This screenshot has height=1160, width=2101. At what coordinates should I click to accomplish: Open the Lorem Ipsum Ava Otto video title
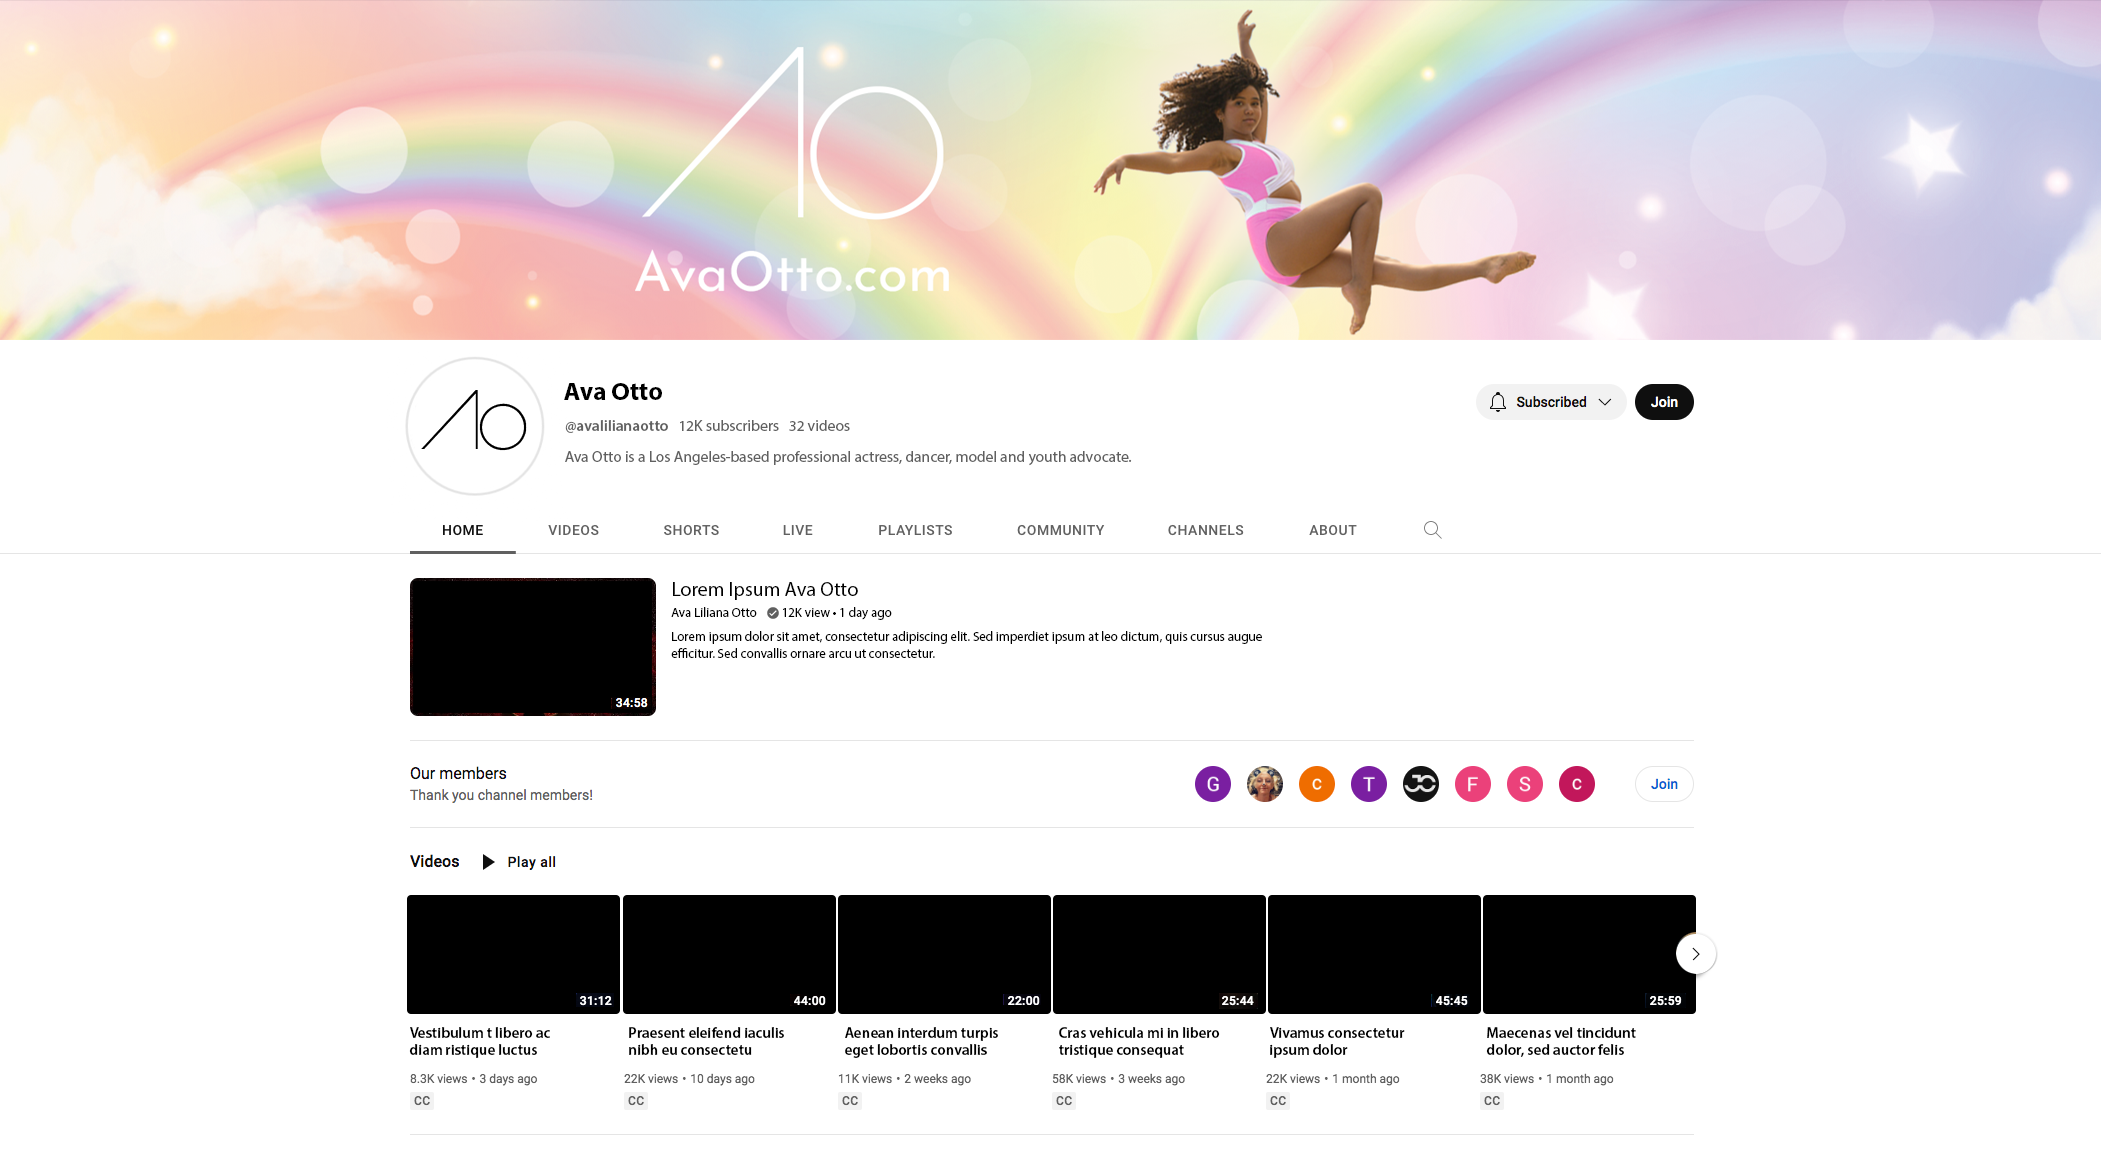(764, 589)
